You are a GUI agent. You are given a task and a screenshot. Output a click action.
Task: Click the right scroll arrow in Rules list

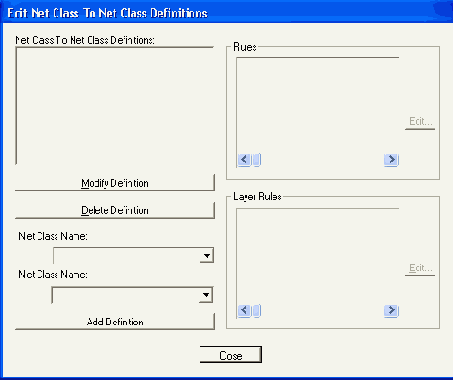(x=391, y=160)
